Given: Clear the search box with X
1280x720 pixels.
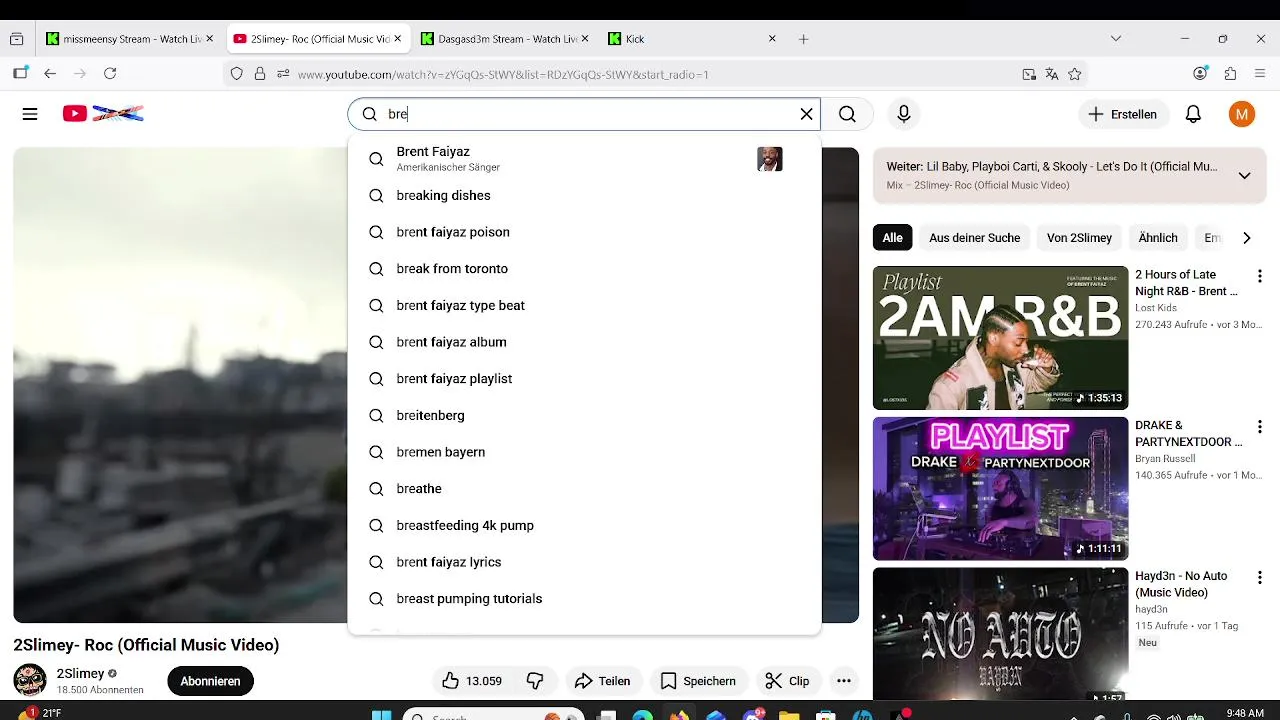Looking at the screenshot, I should pyautogui.click(x=806, y=114).
